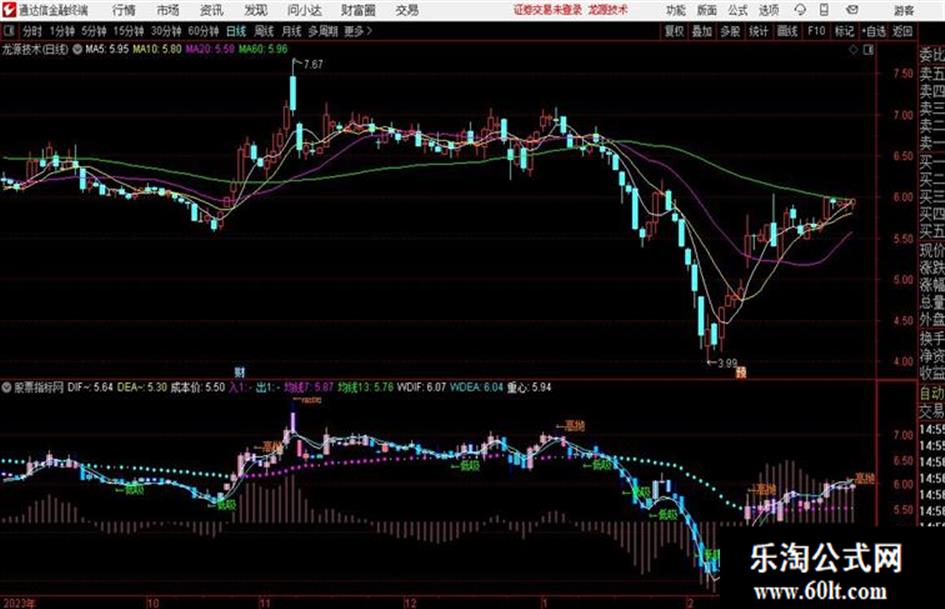Click the 龙源技术 stock name in title bar
945x609 pixels.
(608, 10)
